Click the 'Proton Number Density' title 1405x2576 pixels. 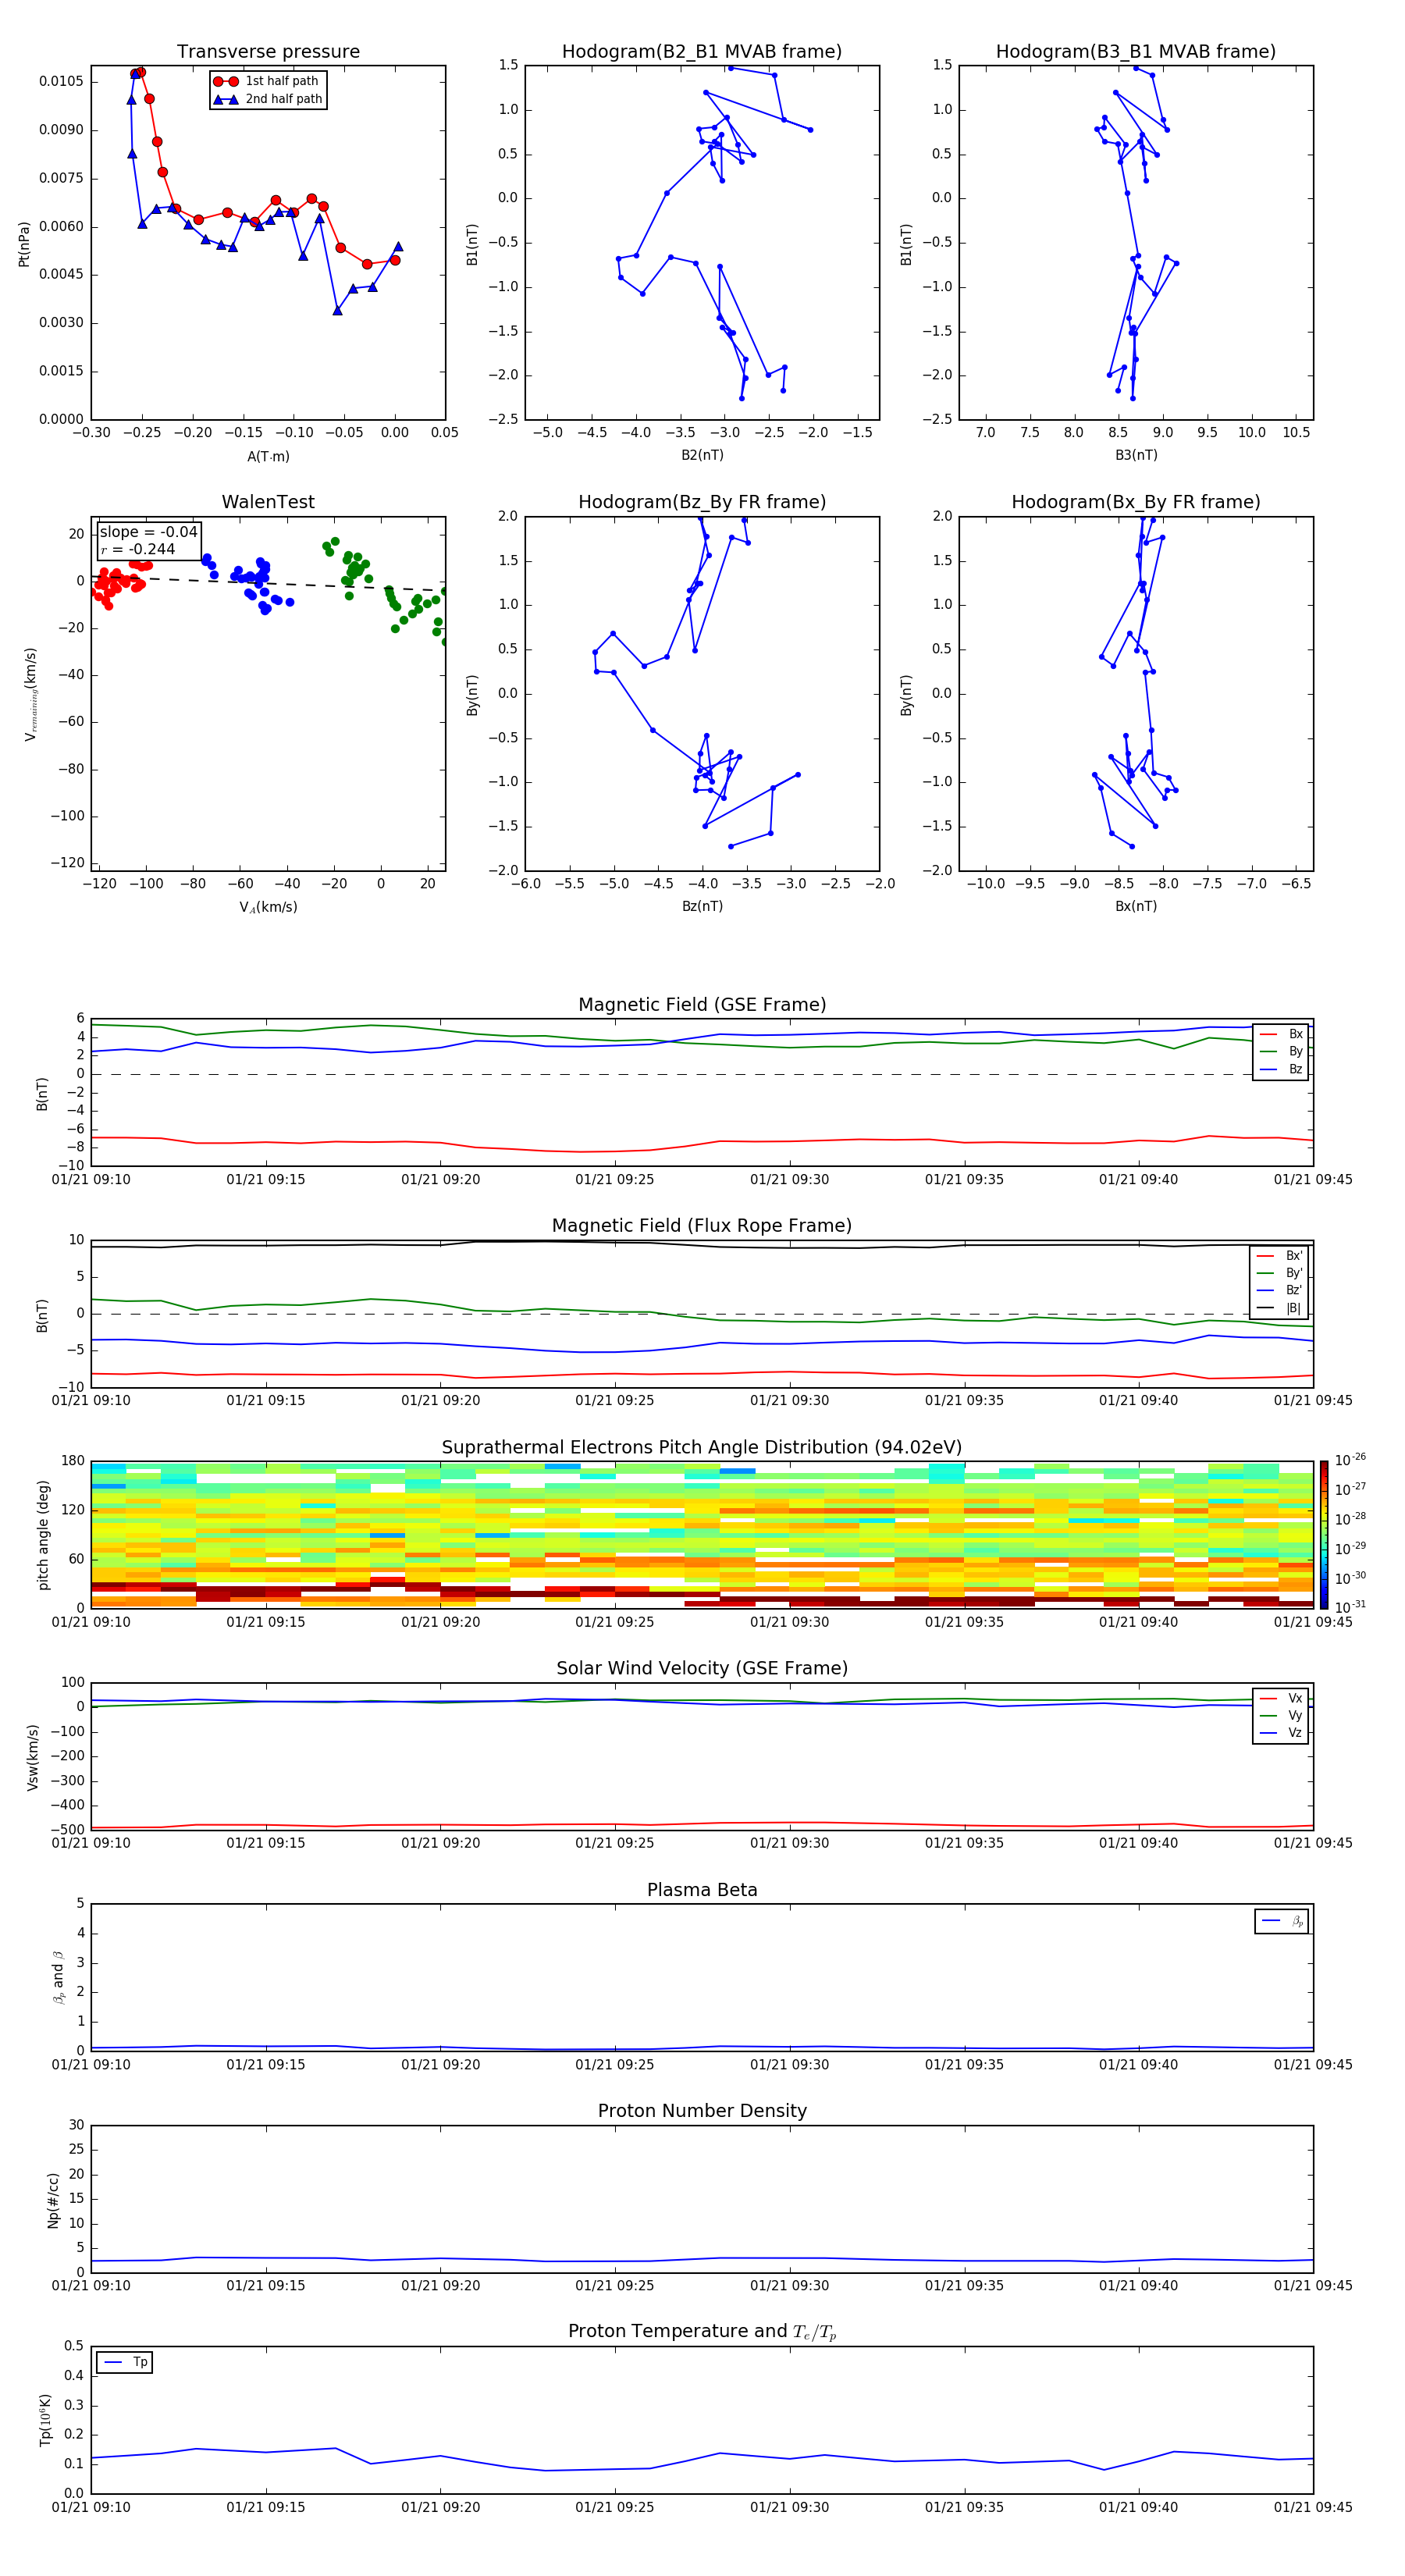tap(702, 2111)
